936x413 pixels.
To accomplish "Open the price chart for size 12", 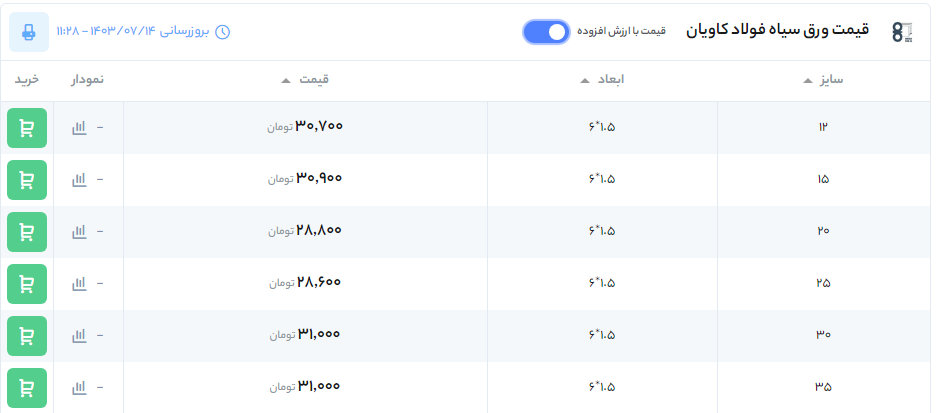I will (79, 128).
